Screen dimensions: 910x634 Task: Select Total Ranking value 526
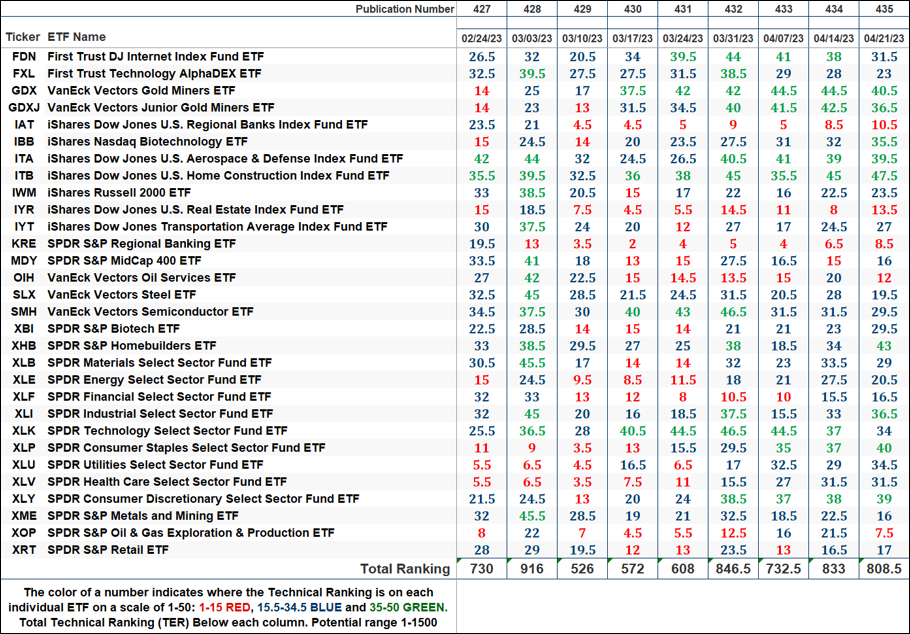(x=582, y=570)
